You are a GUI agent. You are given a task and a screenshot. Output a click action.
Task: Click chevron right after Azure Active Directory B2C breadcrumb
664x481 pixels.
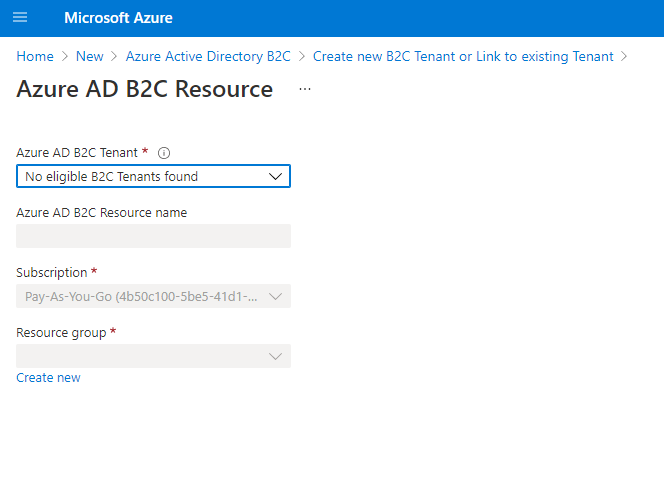pyautogui.click(x=302, y=57)
